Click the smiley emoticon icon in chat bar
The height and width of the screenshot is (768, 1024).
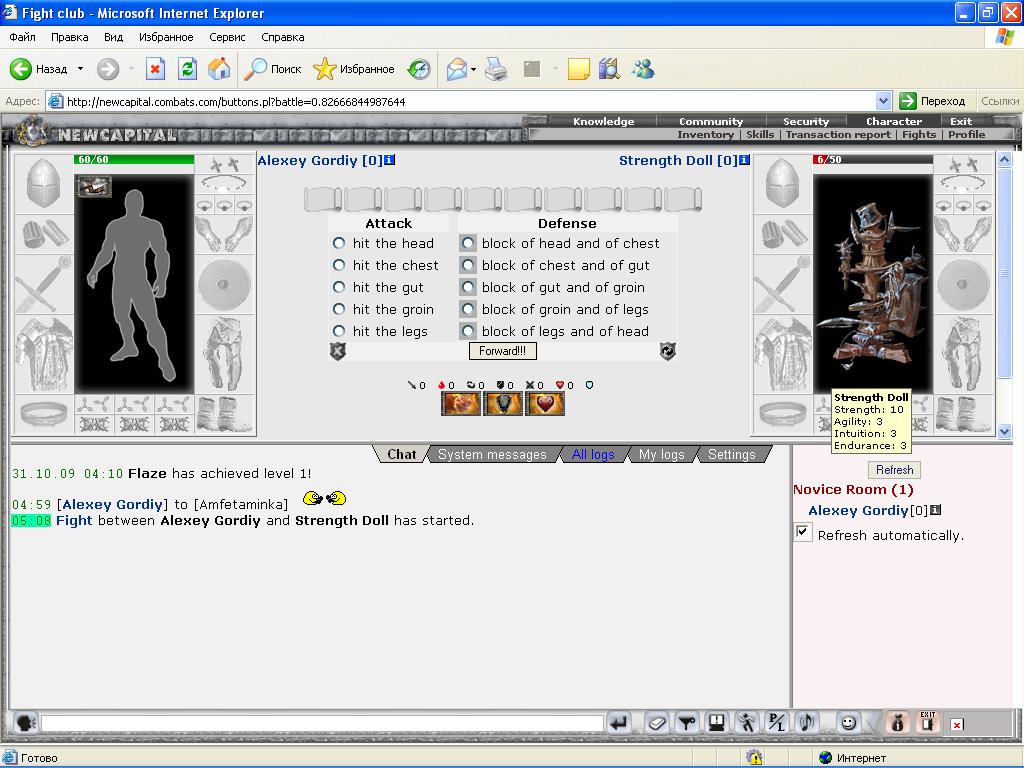848,722
